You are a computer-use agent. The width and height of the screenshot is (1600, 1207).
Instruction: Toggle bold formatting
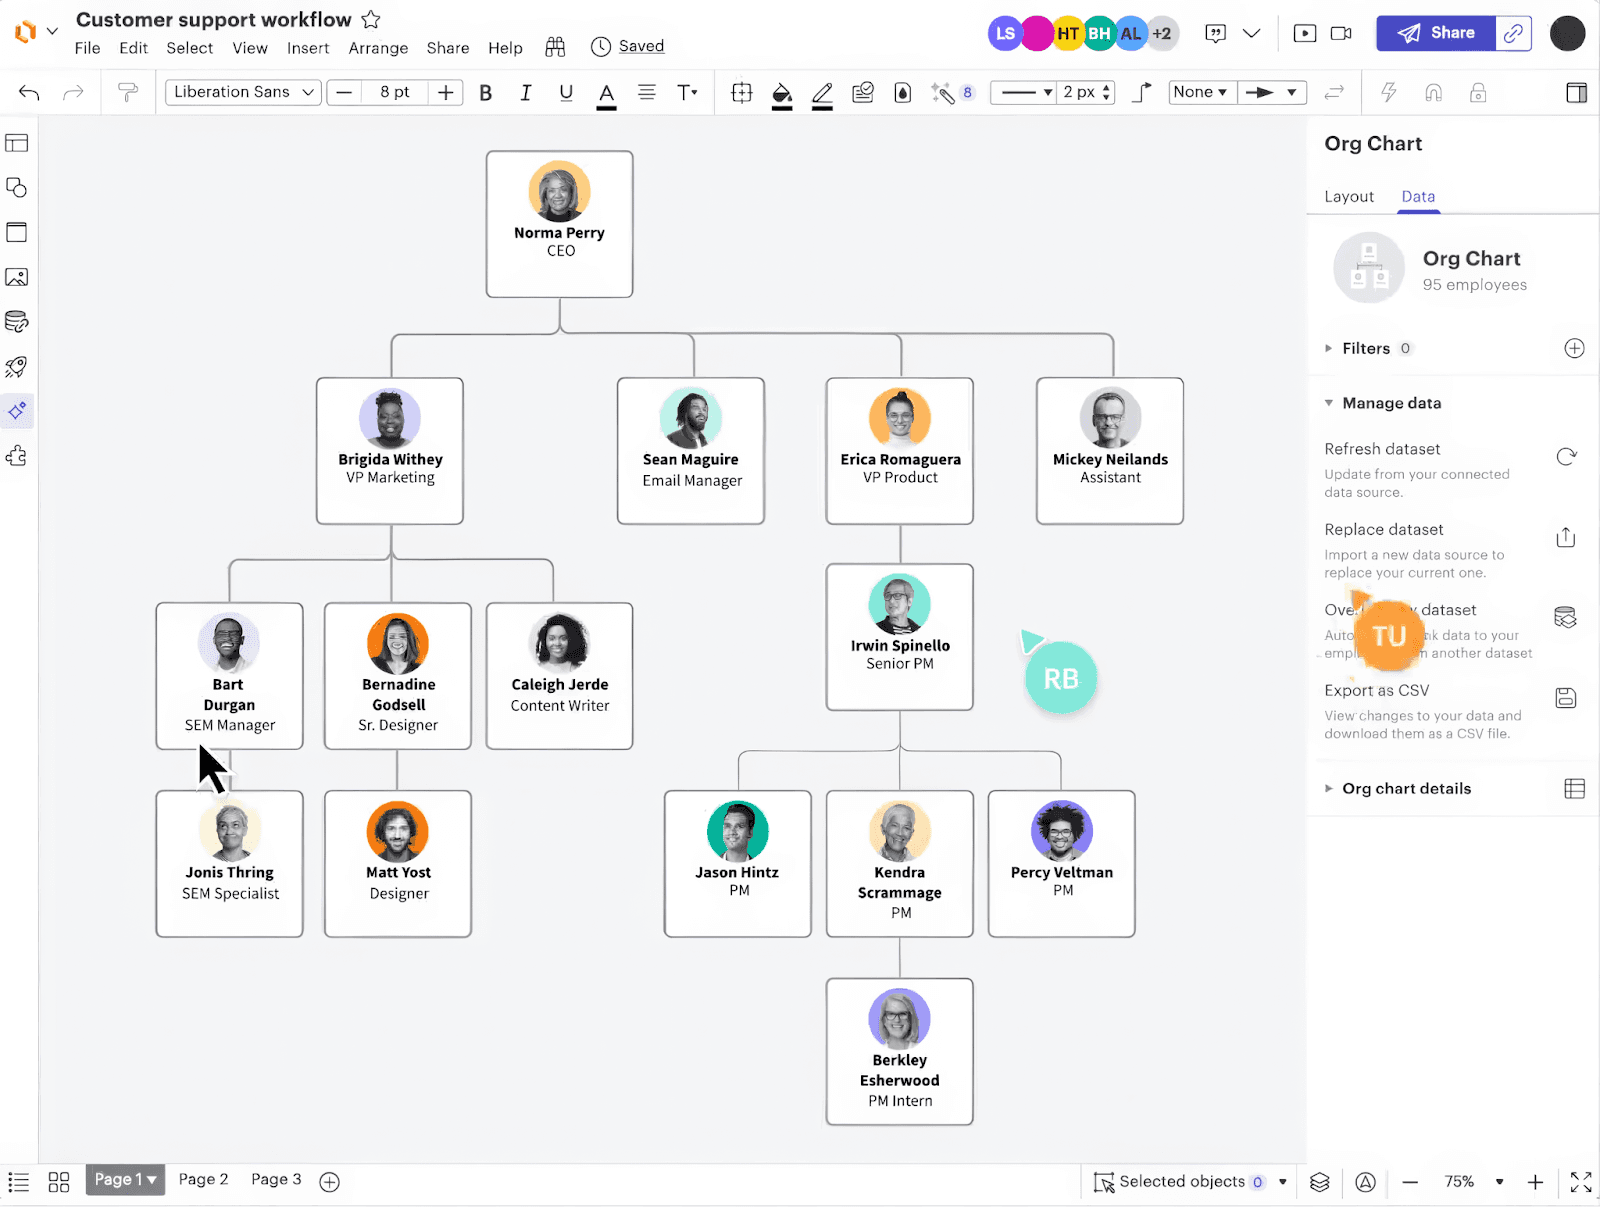[x=486, y=93]
